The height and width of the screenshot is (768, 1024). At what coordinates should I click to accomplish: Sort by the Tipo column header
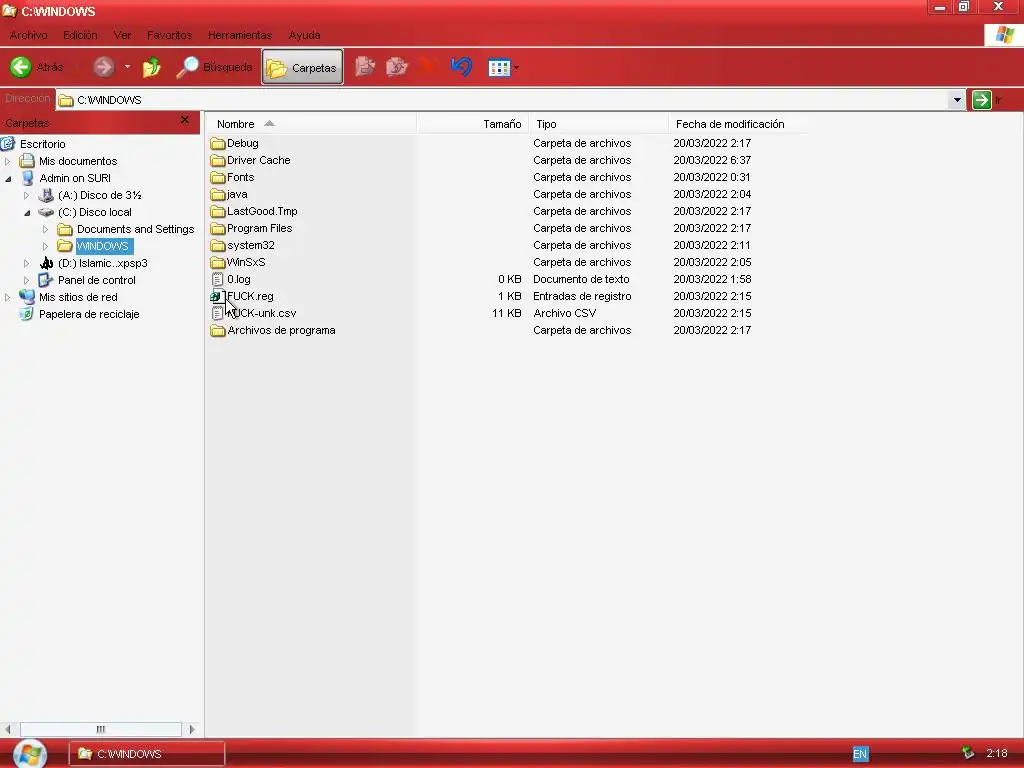click(598, 124)
